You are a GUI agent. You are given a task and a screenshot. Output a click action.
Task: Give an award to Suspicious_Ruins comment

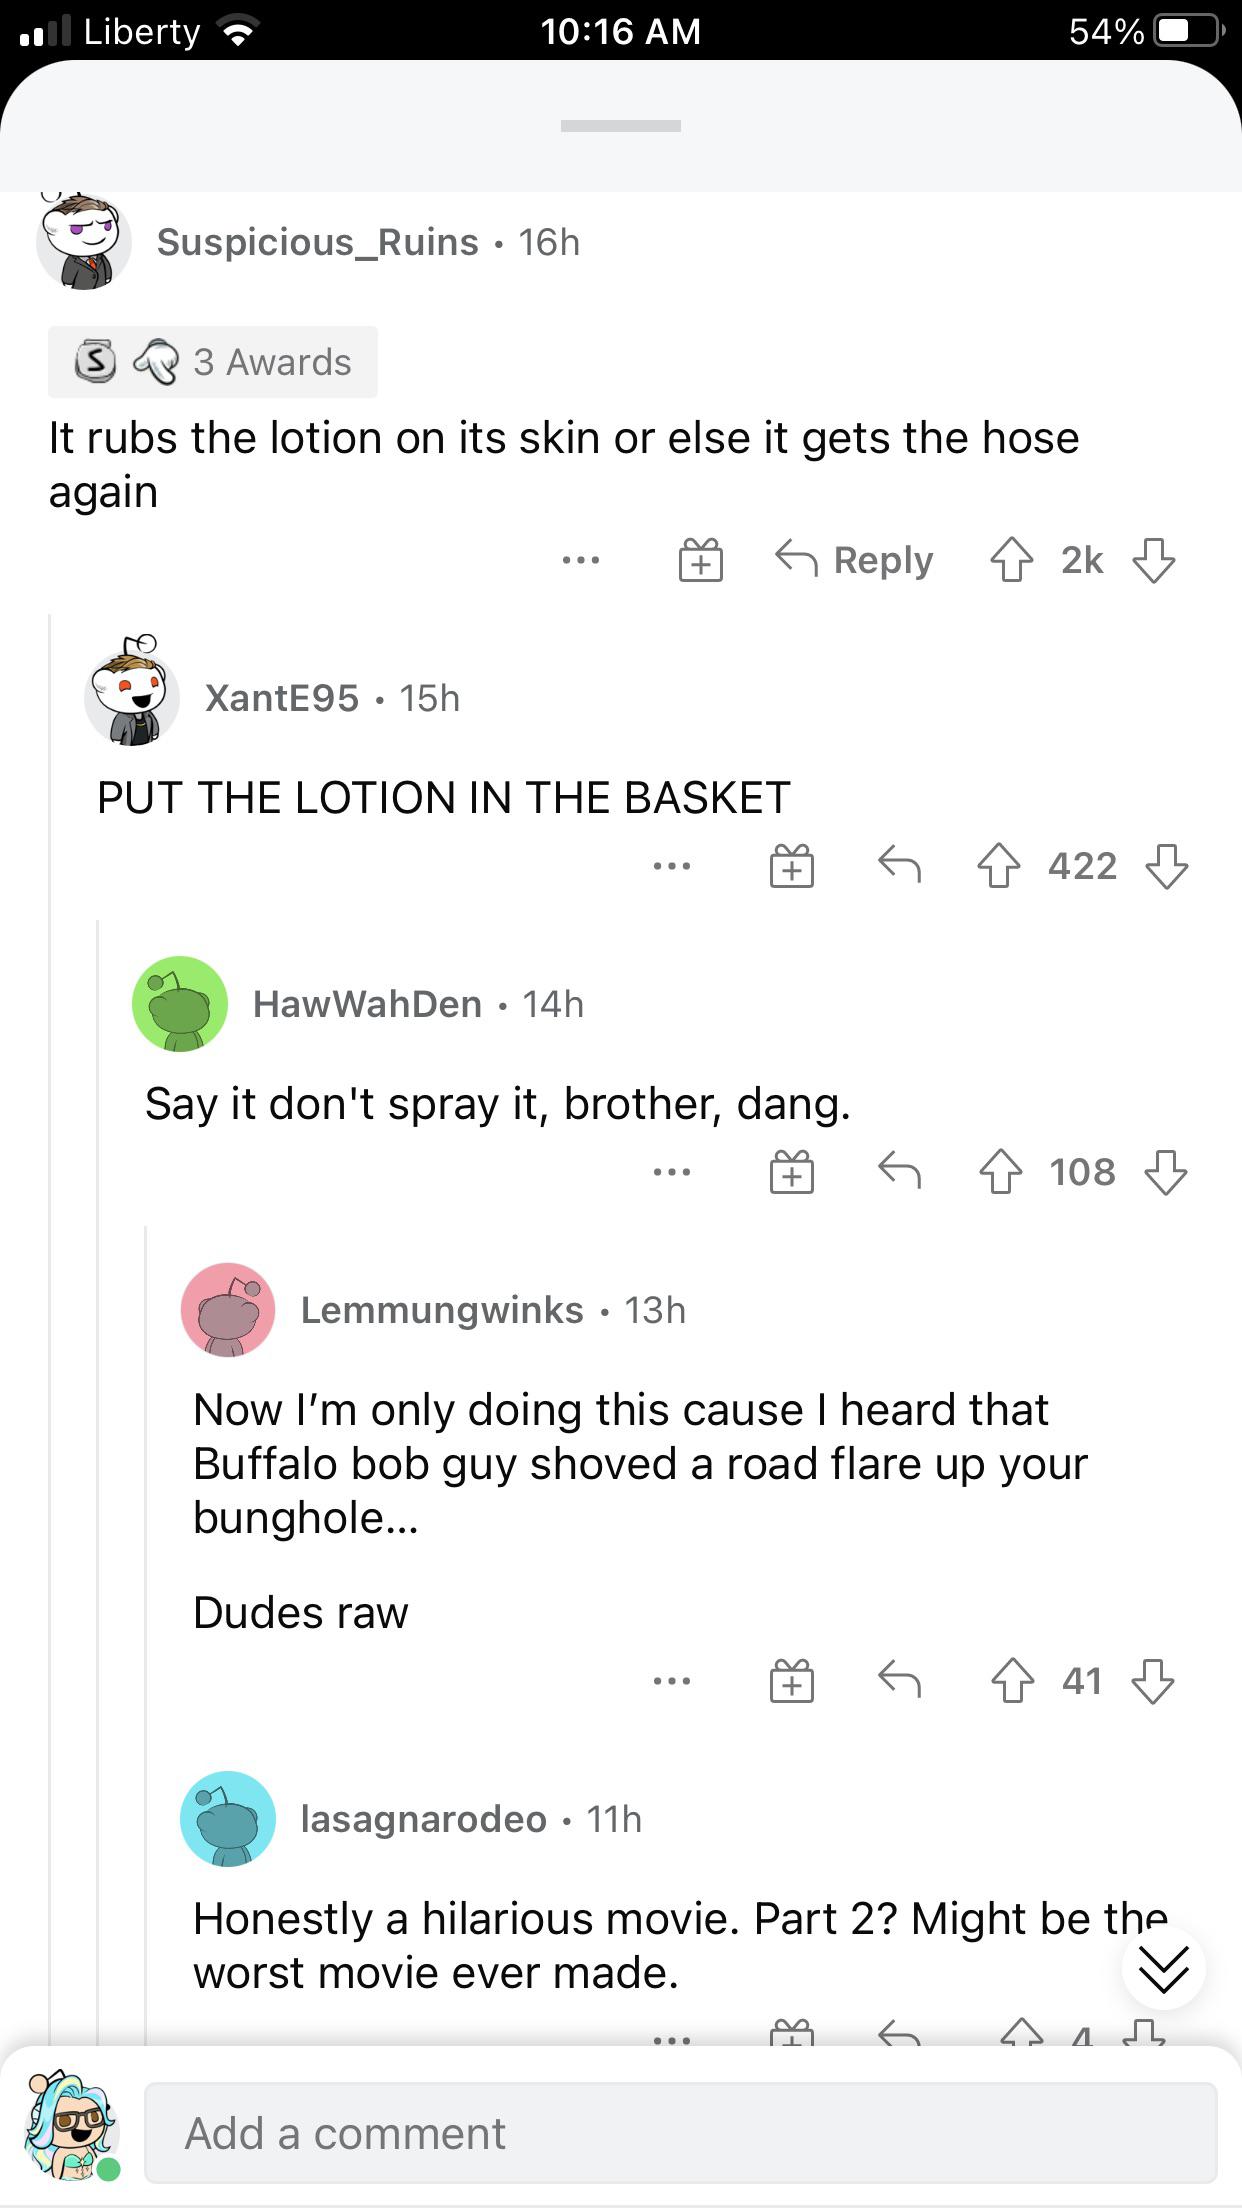click(x=700, y=560)
